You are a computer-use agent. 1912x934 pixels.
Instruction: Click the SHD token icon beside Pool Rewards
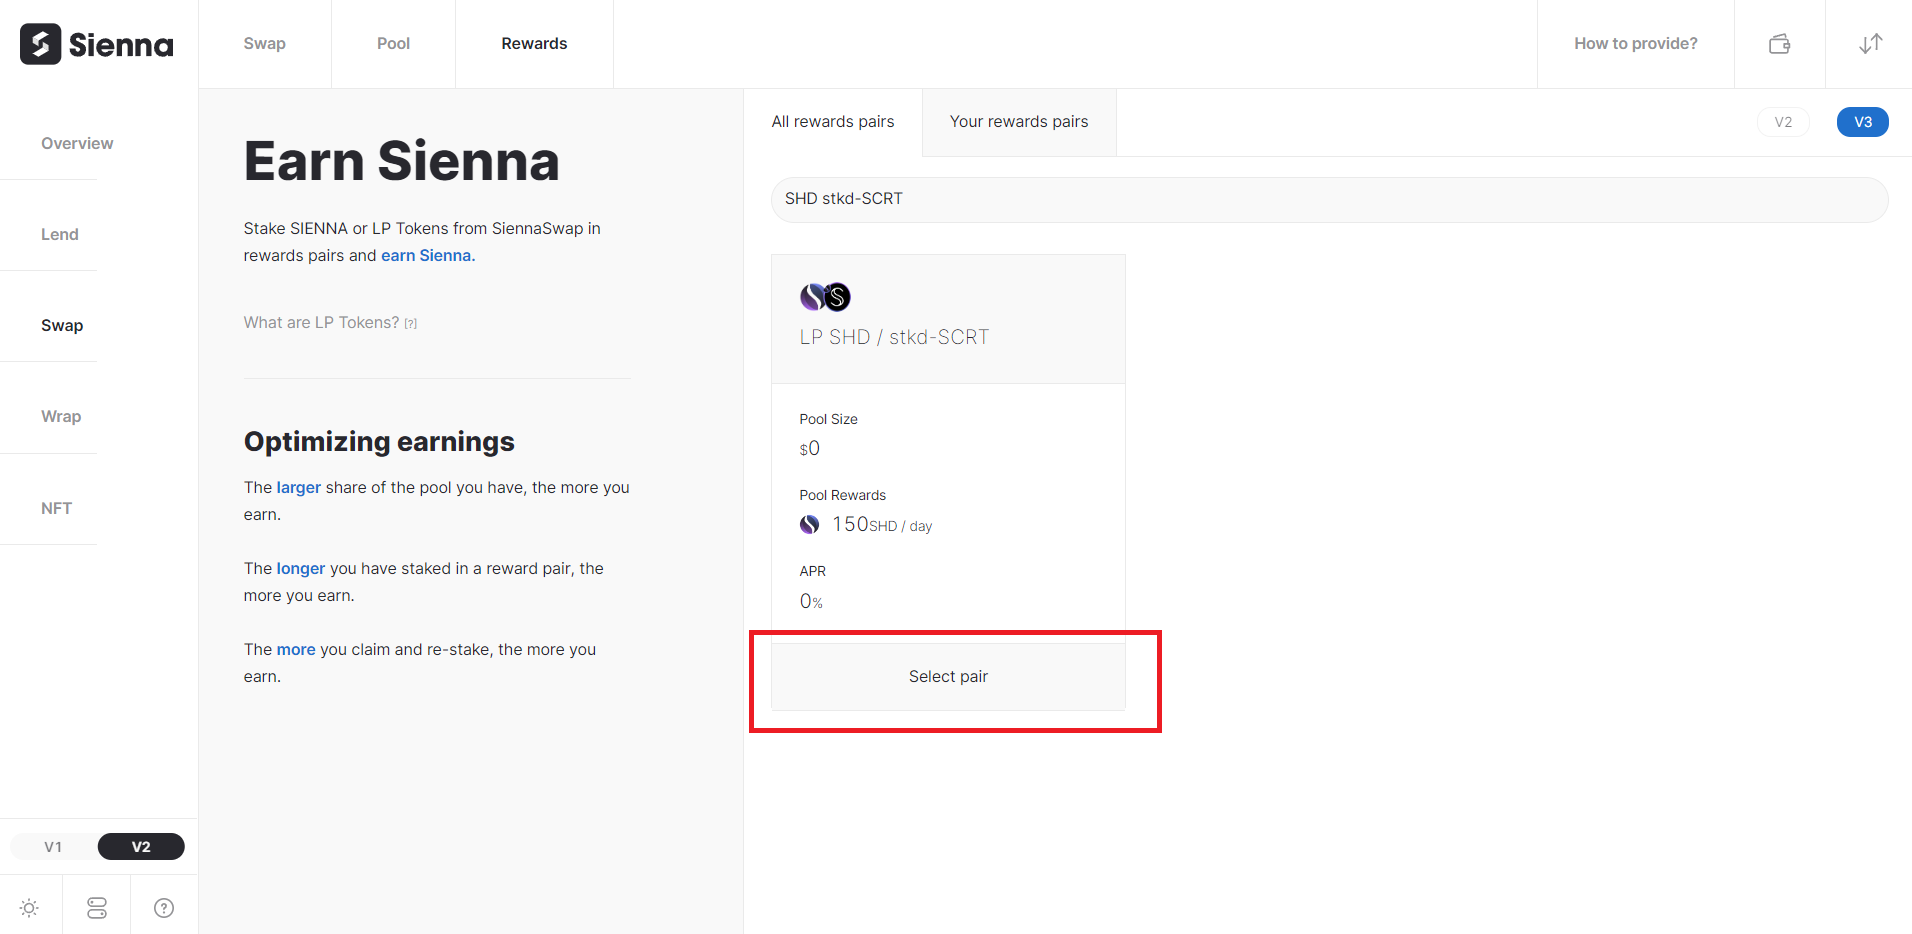810,525
